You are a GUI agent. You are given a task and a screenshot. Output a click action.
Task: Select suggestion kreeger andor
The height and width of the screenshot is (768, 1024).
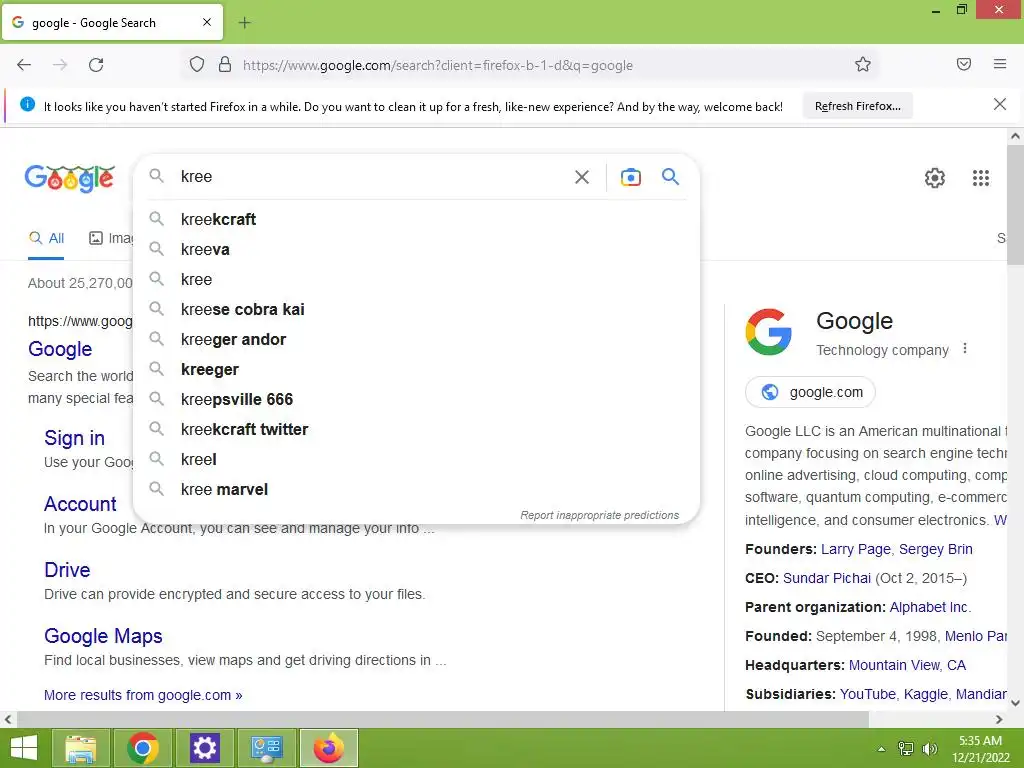click(416, 340)
